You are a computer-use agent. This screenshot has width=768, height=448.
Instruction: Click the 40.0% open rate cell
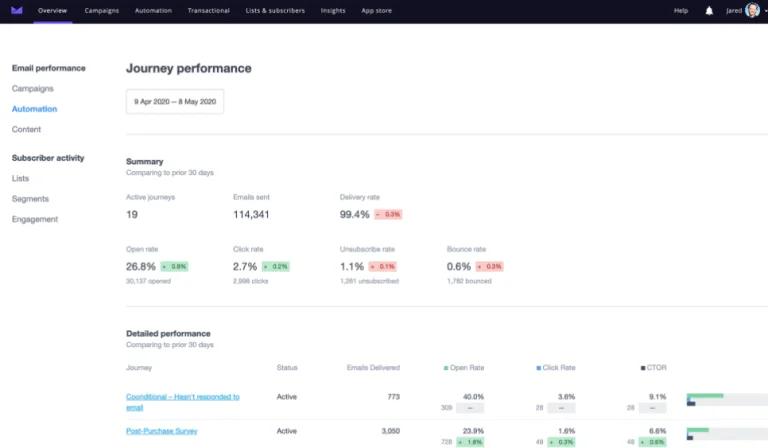[x=474, y=397]
